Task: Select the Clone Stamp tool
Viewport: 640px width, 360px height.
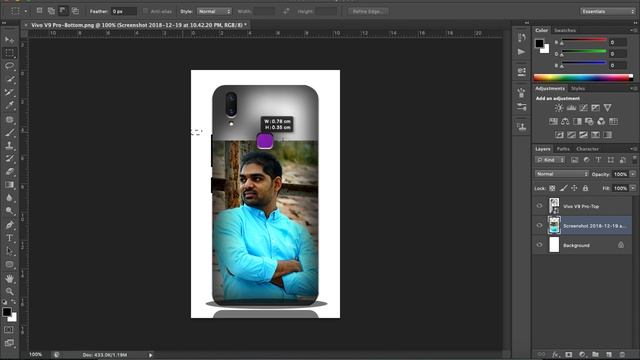Action: click(x=9, y=145)
